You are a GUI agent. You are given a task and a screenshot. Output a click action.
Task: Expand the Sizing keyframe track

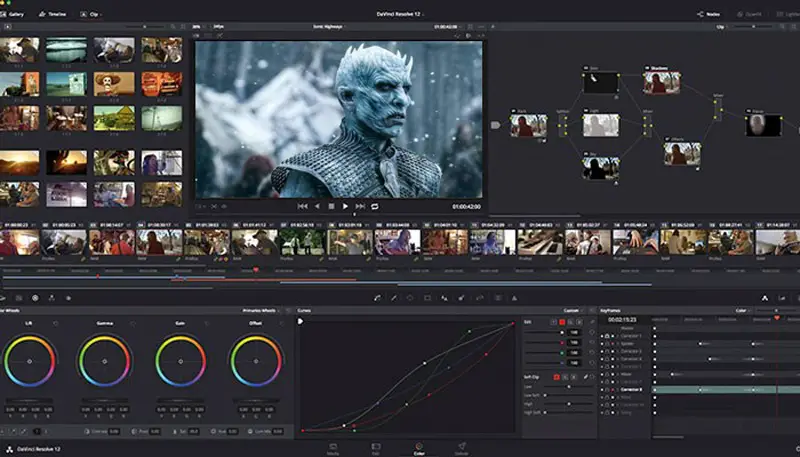tap(617, 413)
